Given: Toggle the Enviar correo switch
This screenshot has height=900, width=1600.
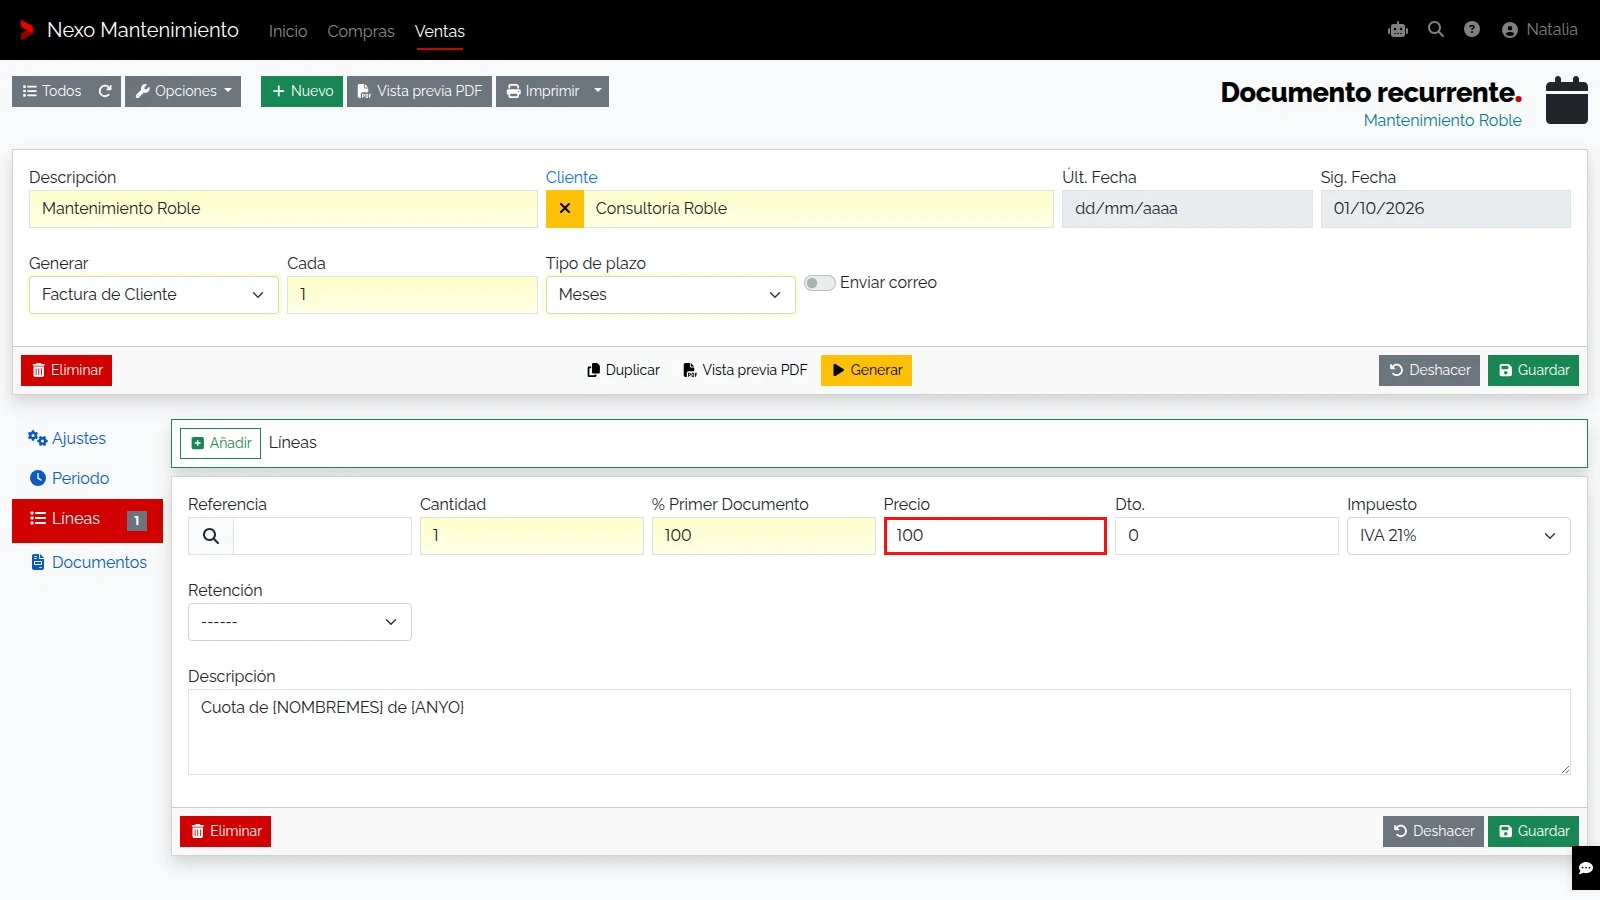Looking at the screenshot, I should click(x=820, y=283).
